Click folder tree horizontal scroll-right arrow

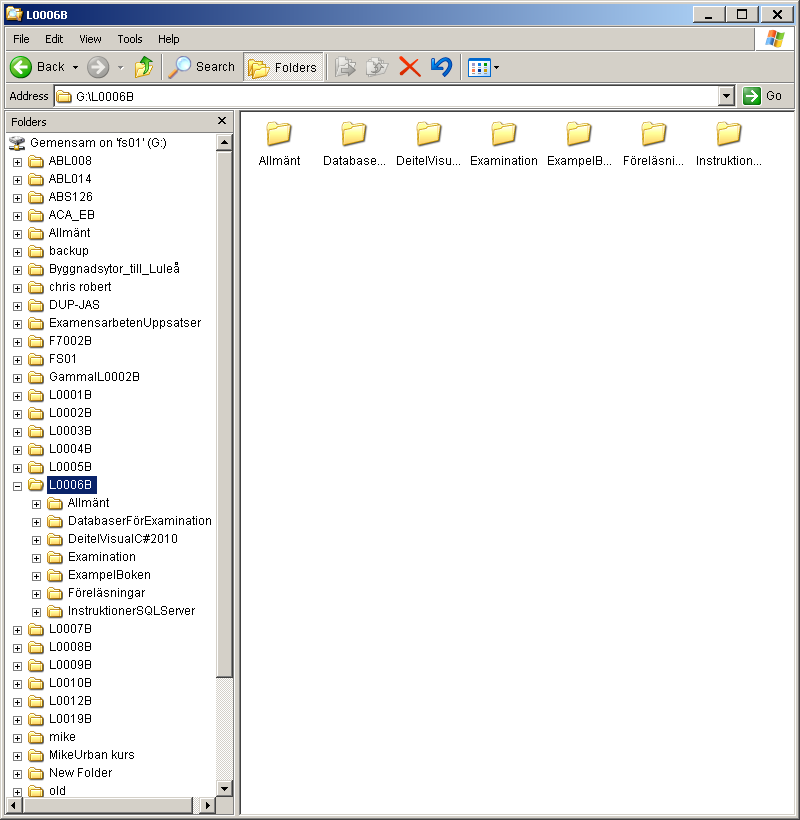coord(208,805)
